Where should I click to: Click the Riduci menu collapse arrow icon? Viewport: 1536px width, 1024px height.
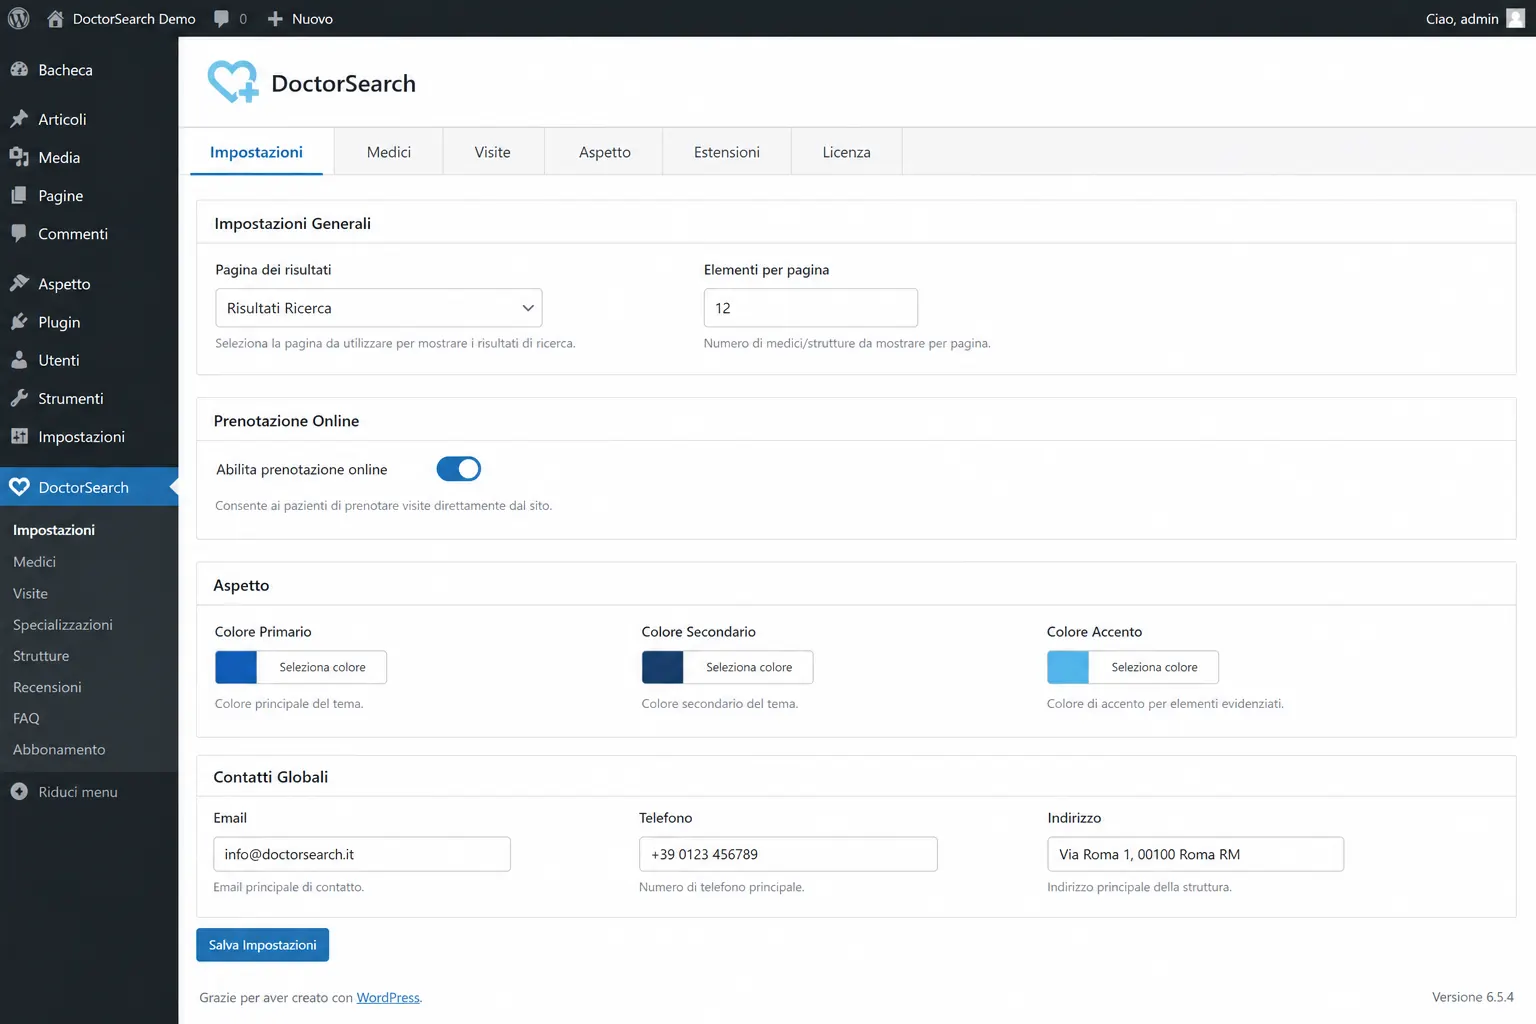coord(19,791)
